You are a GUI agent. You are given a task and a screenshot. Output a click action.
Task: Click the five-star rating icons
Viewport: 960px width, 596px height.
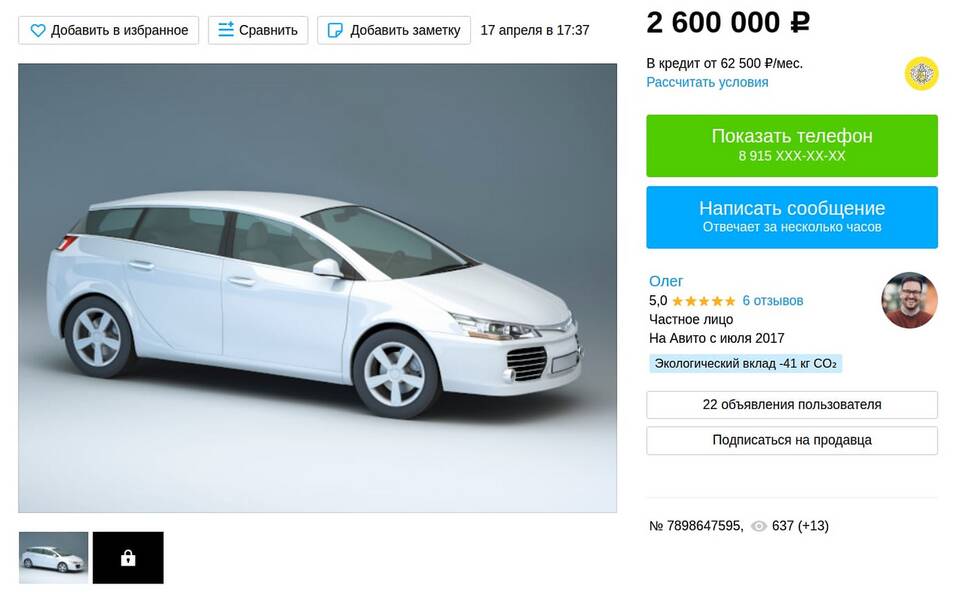pyautogui.click(x=703, y=301)
